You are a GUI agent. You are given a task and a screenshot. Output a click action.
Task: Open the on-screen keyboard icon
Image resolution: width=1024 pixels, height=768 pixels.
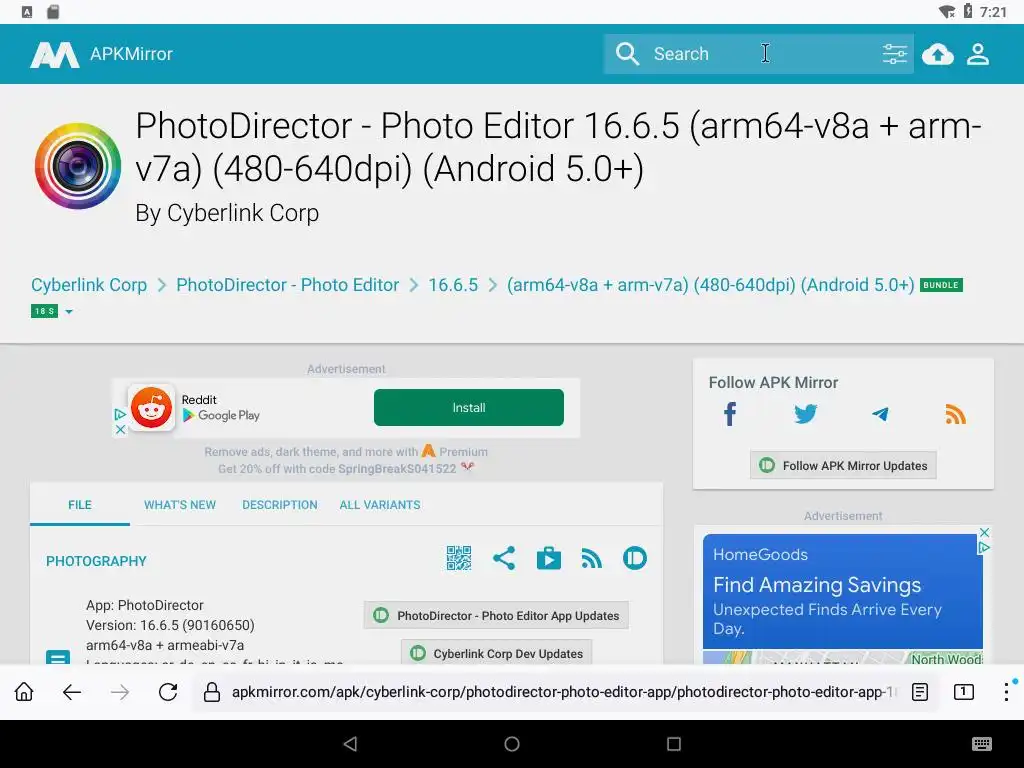click(982, 744)
